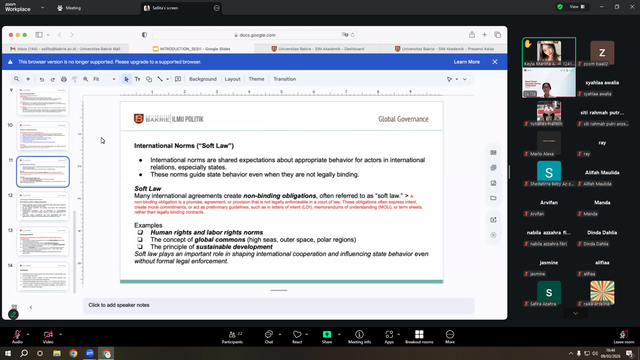Screen dimensions: 640x360
Task: Open Breakout rooms in Zoom
Action: pyautogui.click(x=419, y=337)
